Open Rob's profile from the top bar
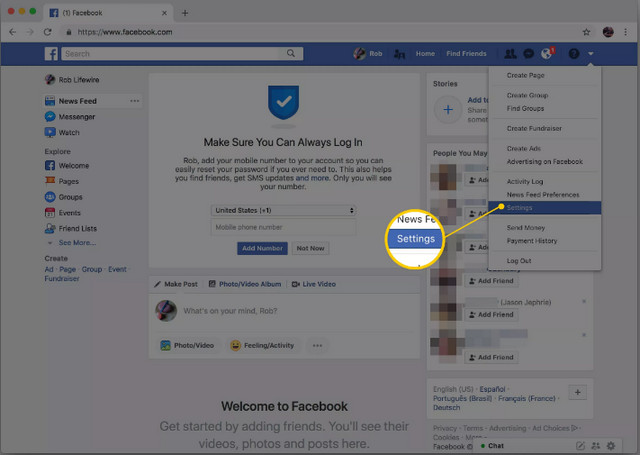This screenshot has height=455, width=640. [x=368, y=53]
